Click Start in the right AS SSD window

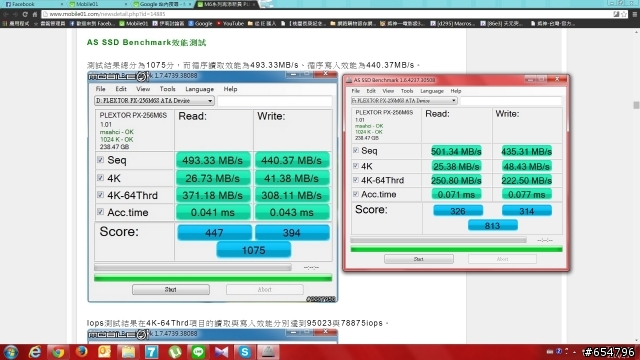418,259
